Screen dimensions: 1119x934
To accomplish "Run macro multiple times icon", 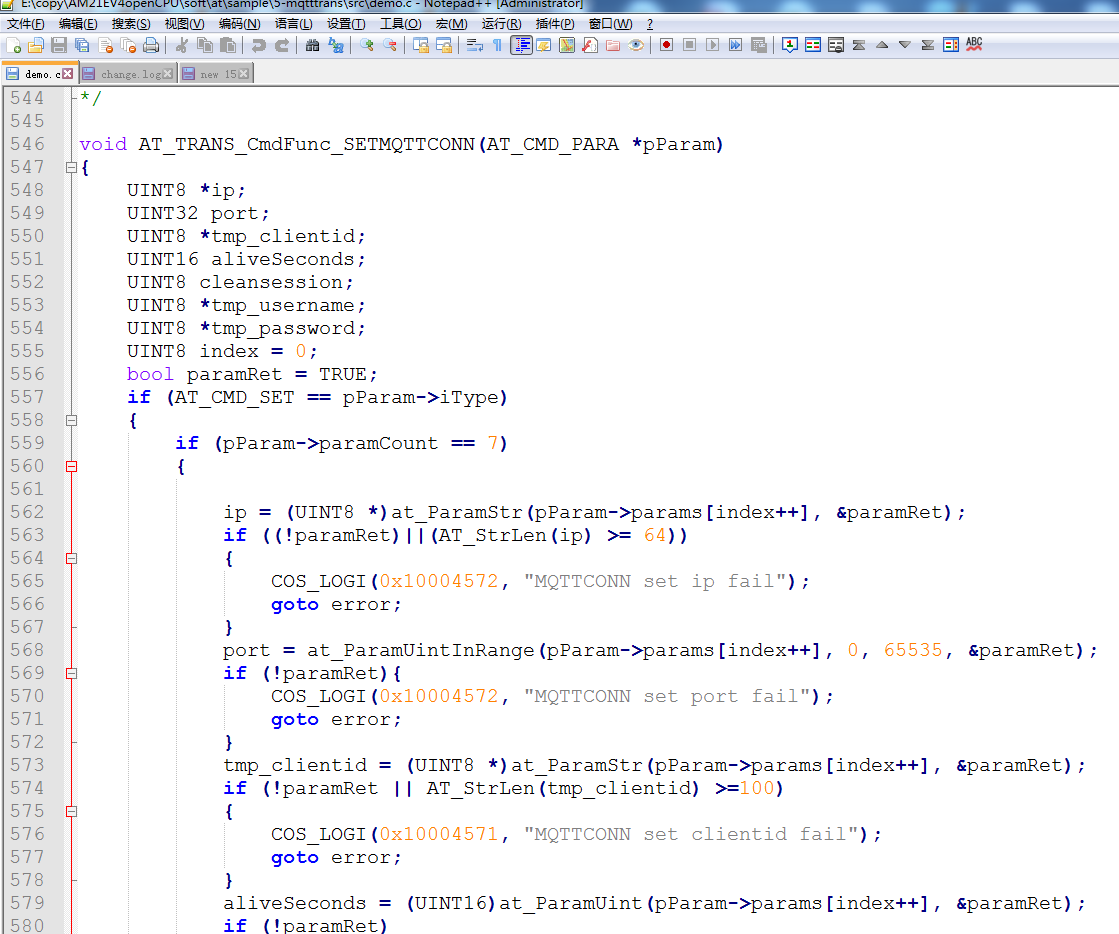I will (735, 45).
